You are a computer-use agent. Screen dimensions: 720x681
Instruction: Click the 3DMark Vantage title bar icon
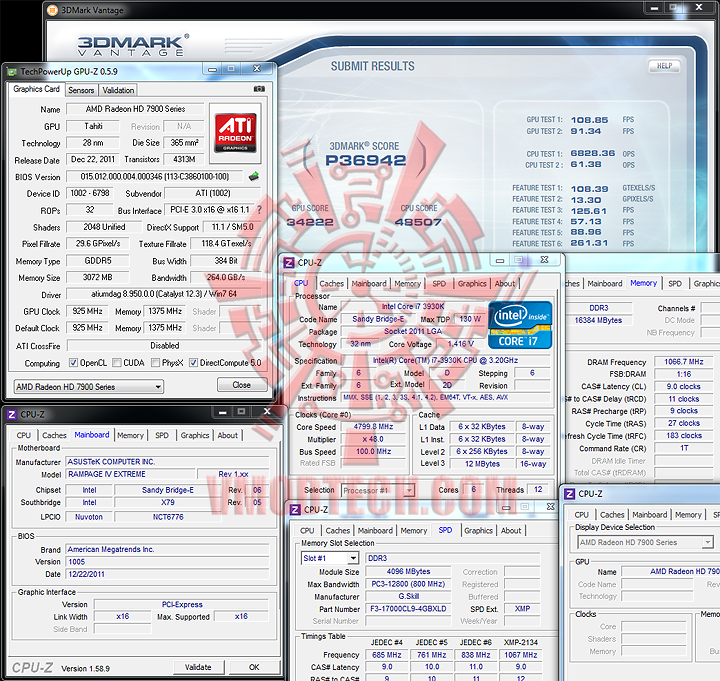[53, 10]
